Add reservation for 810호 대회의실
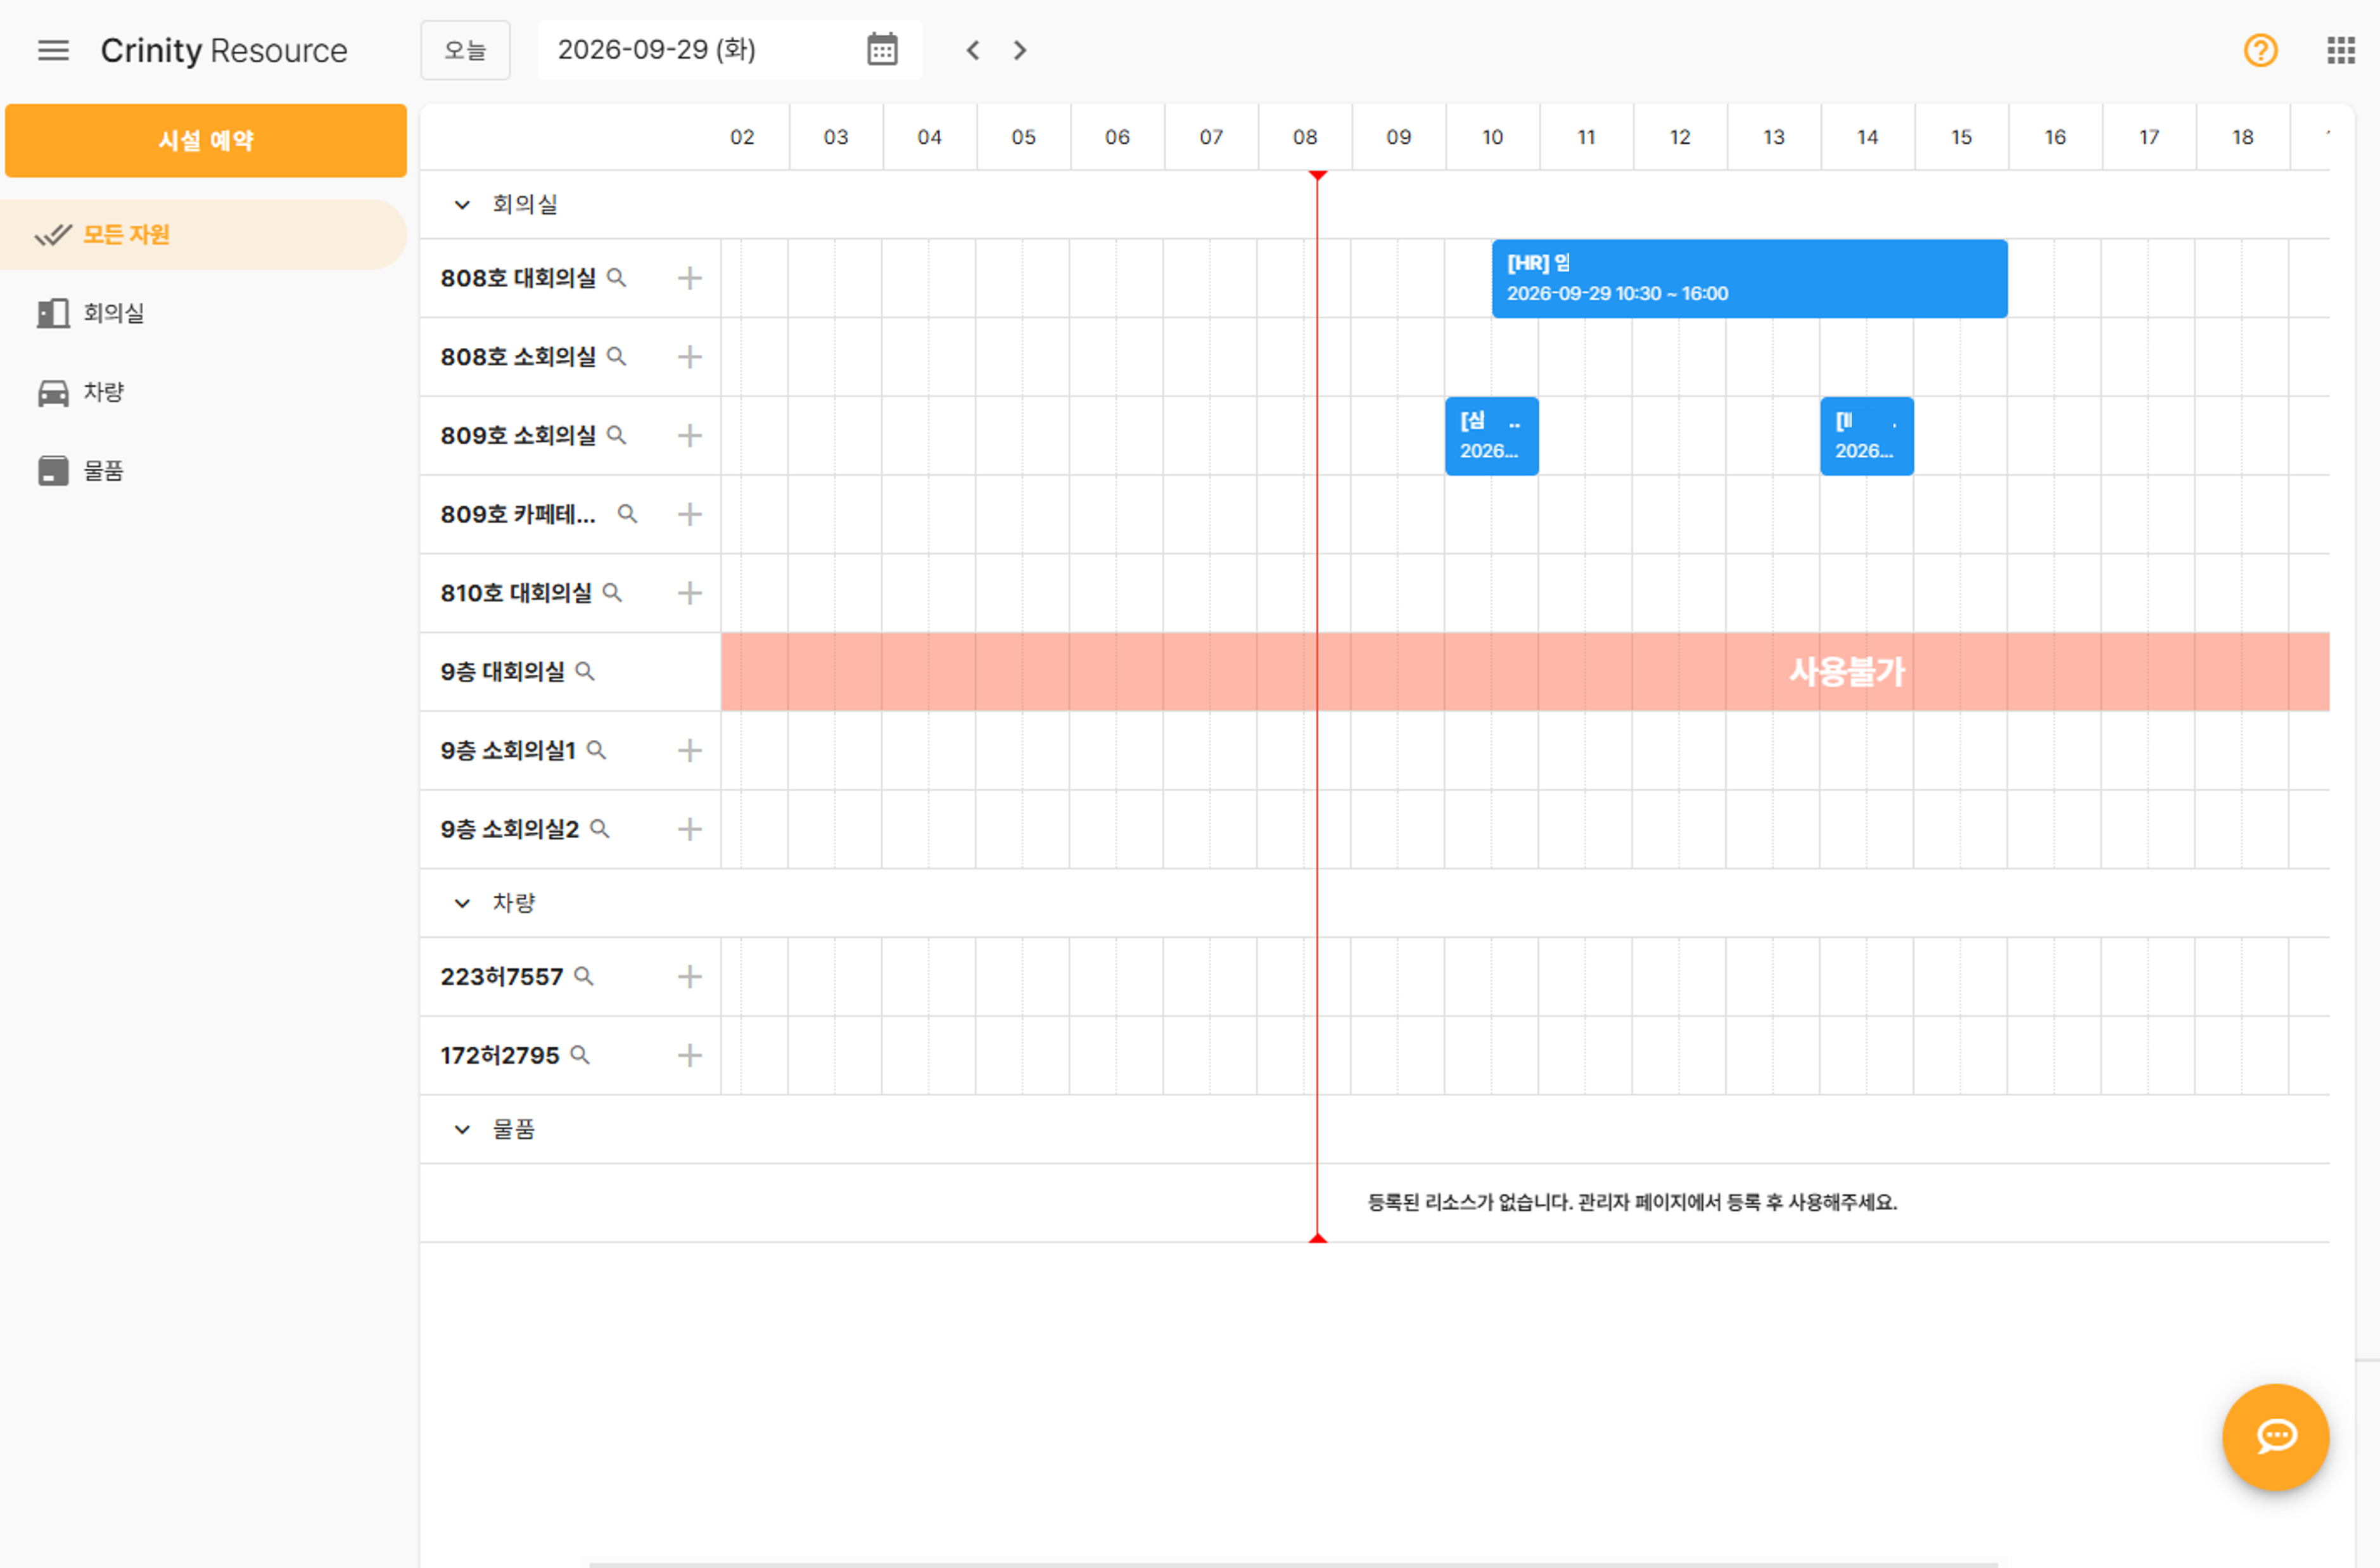 [690, 593]
